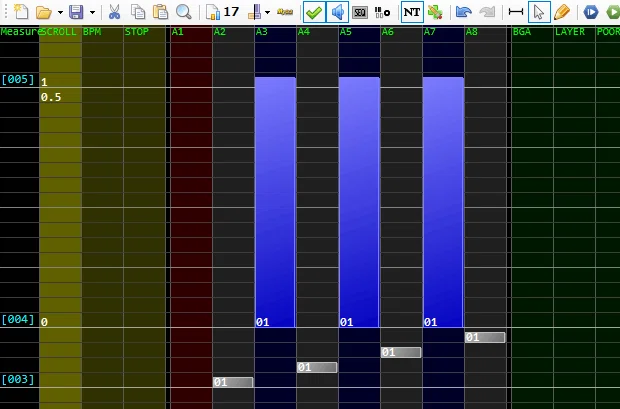Redo the last undone edit
The width and height of the screenshot is (620, 409).
487,12
